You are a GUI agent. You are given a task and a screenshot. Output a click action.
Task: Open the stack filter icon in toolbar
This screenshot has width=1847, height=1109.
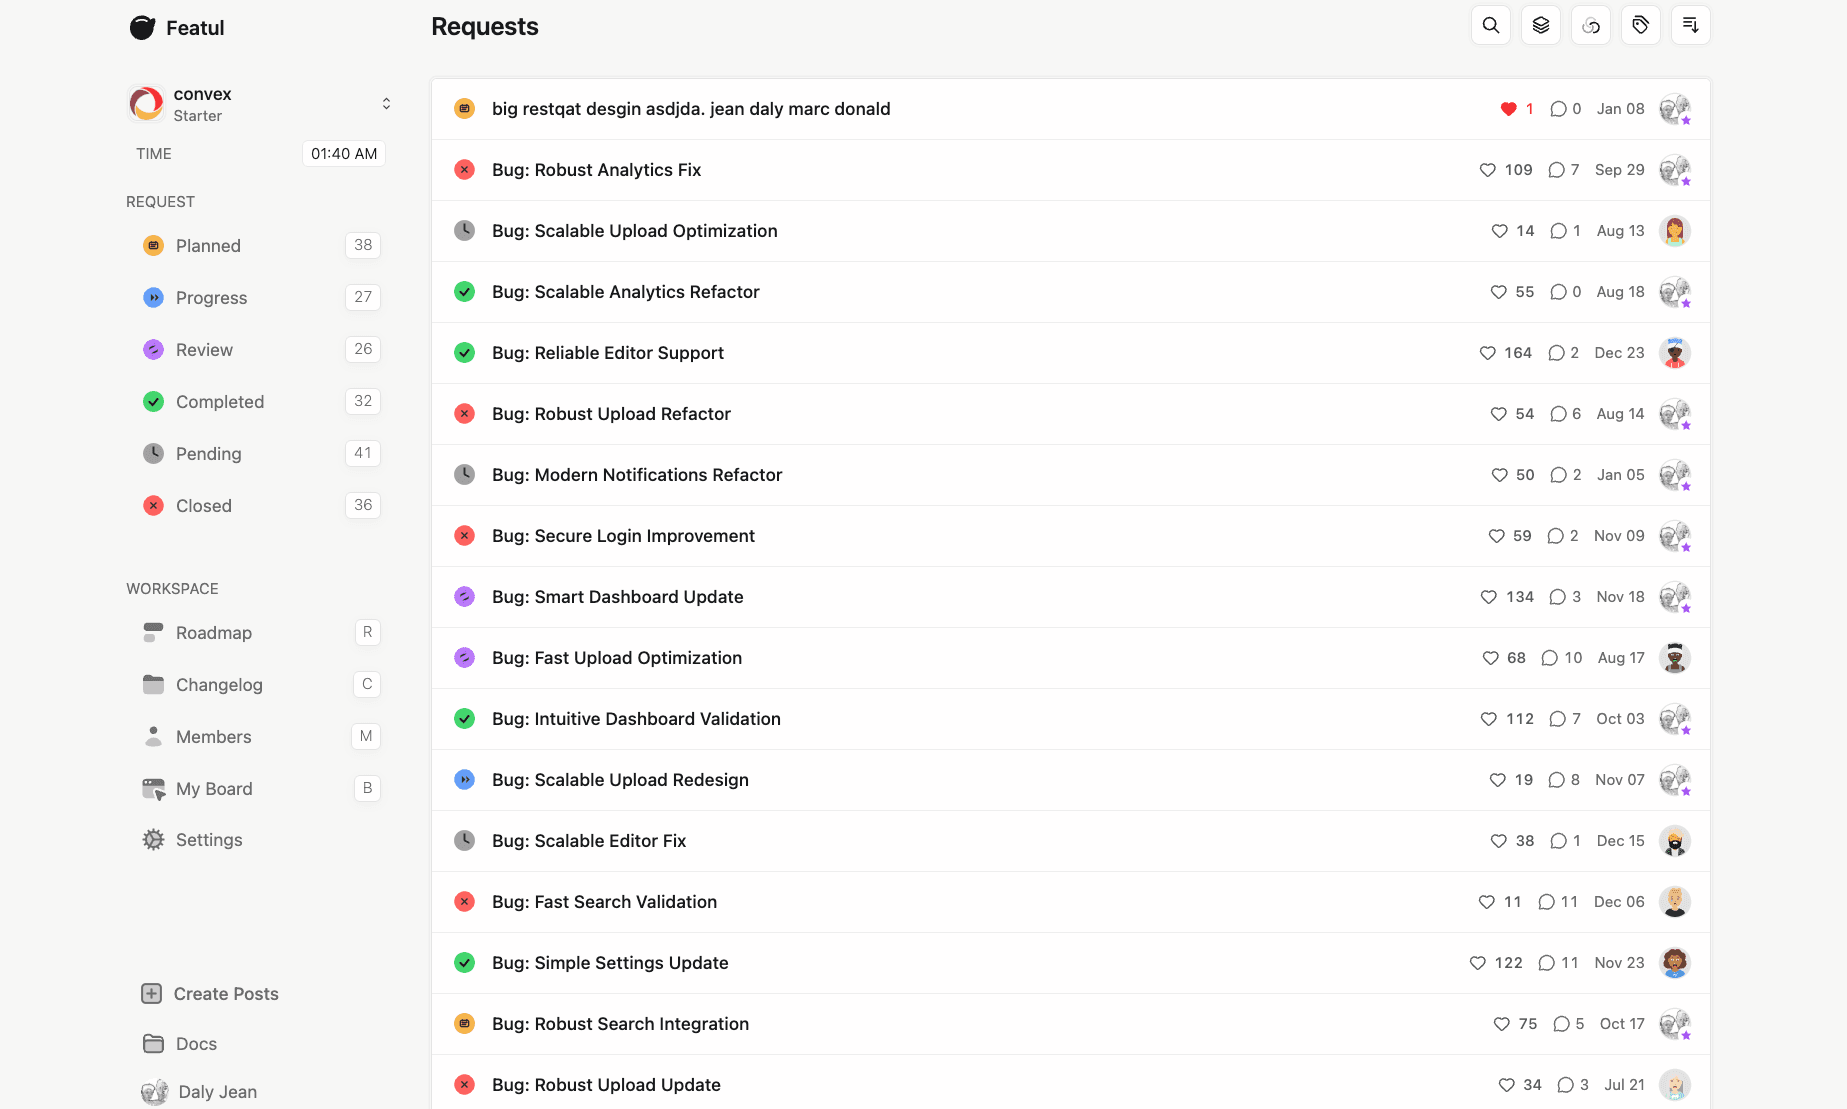point(1540,25)
